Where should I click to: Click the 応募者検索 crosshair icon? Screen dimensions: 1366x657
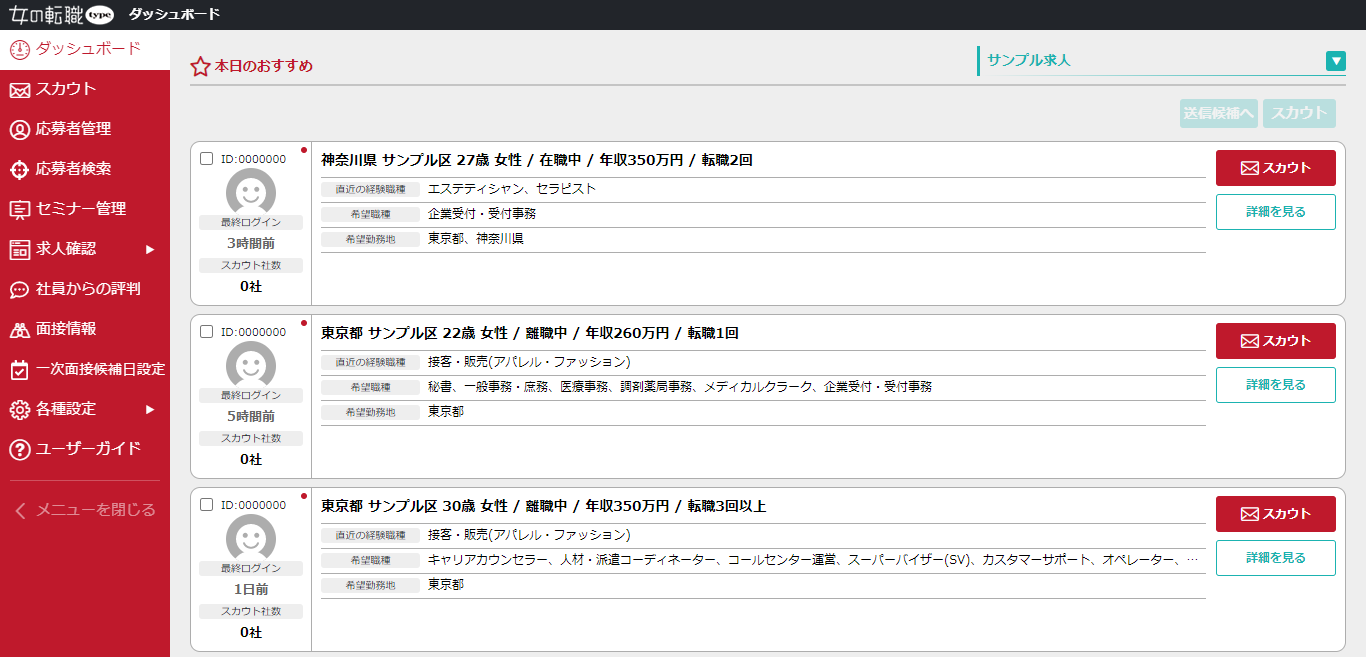[x=20, y=169]
